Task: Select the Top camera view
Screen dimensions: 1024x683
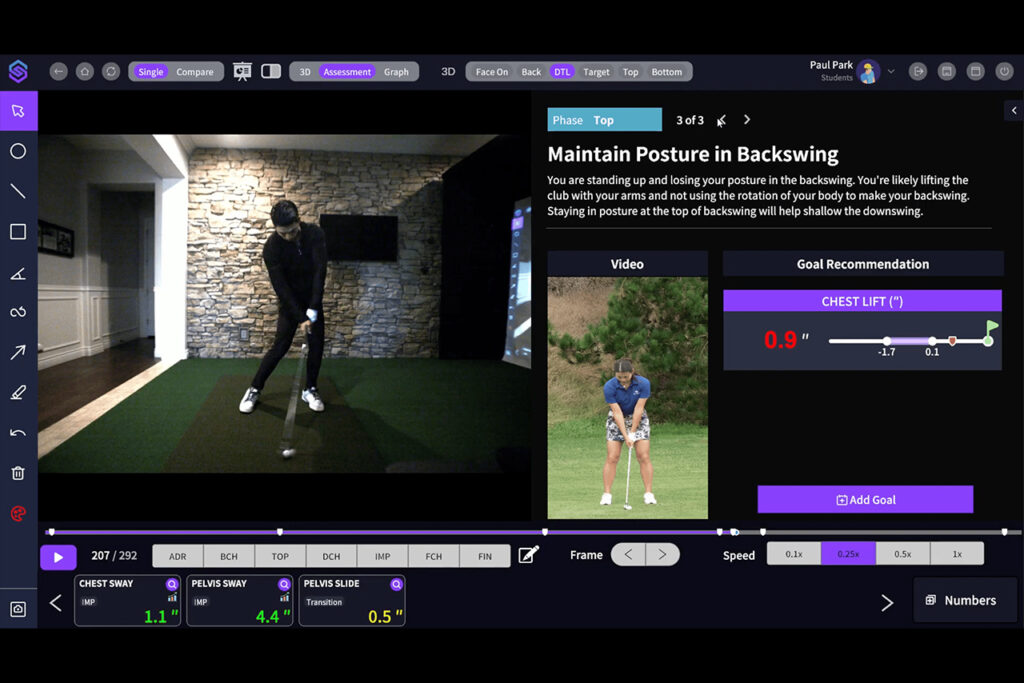Action: [630, 72]
